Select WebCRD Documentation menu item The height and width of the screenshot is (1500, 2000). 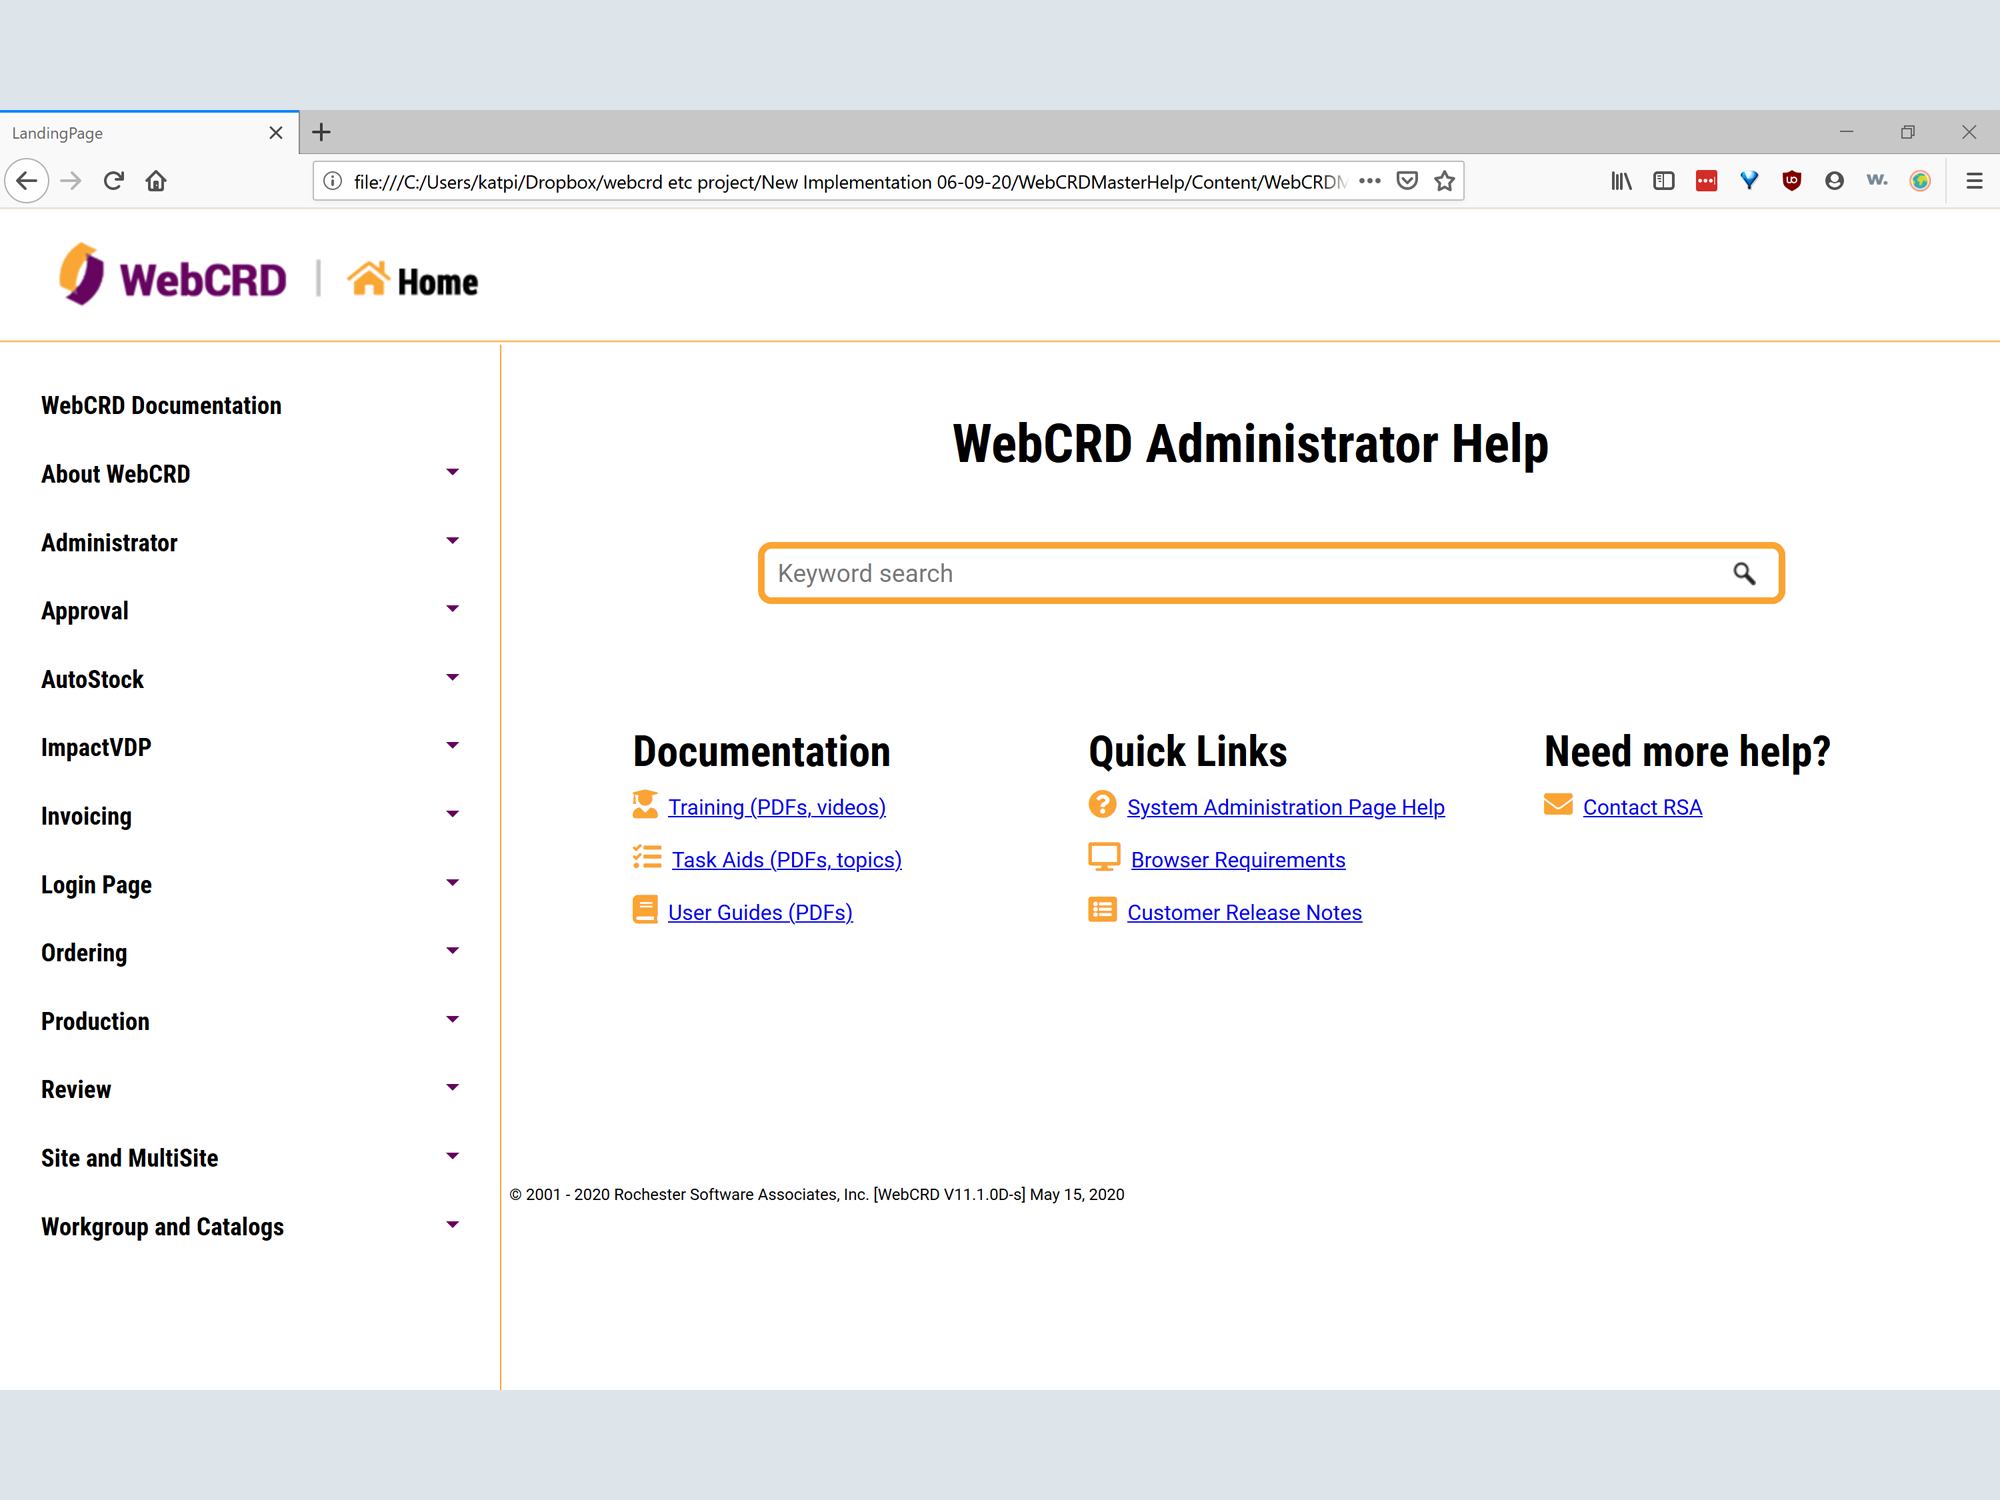[161, 405]
